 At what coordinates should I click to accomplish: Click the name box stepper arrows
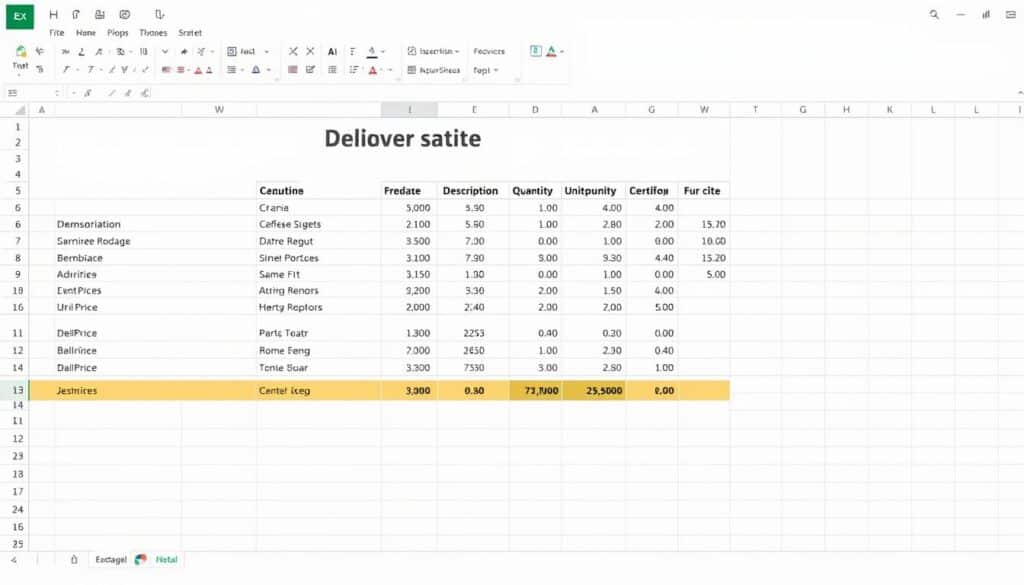tap(57, 93)
